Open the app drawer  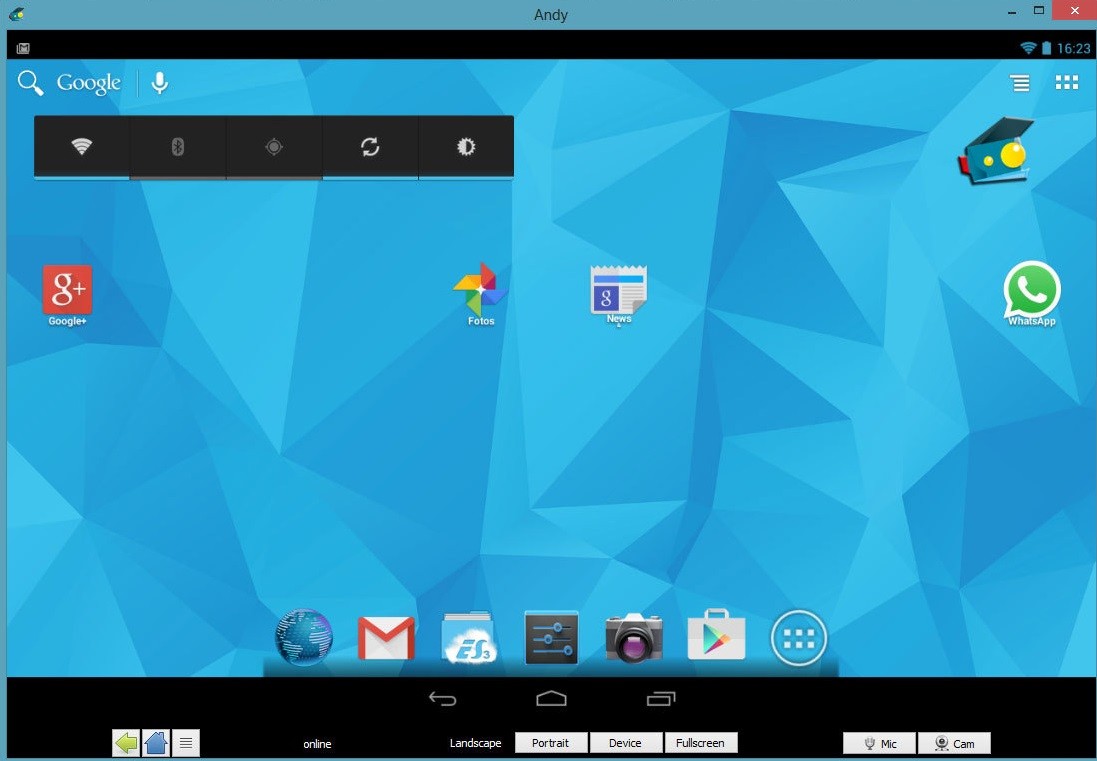(797, 637)
